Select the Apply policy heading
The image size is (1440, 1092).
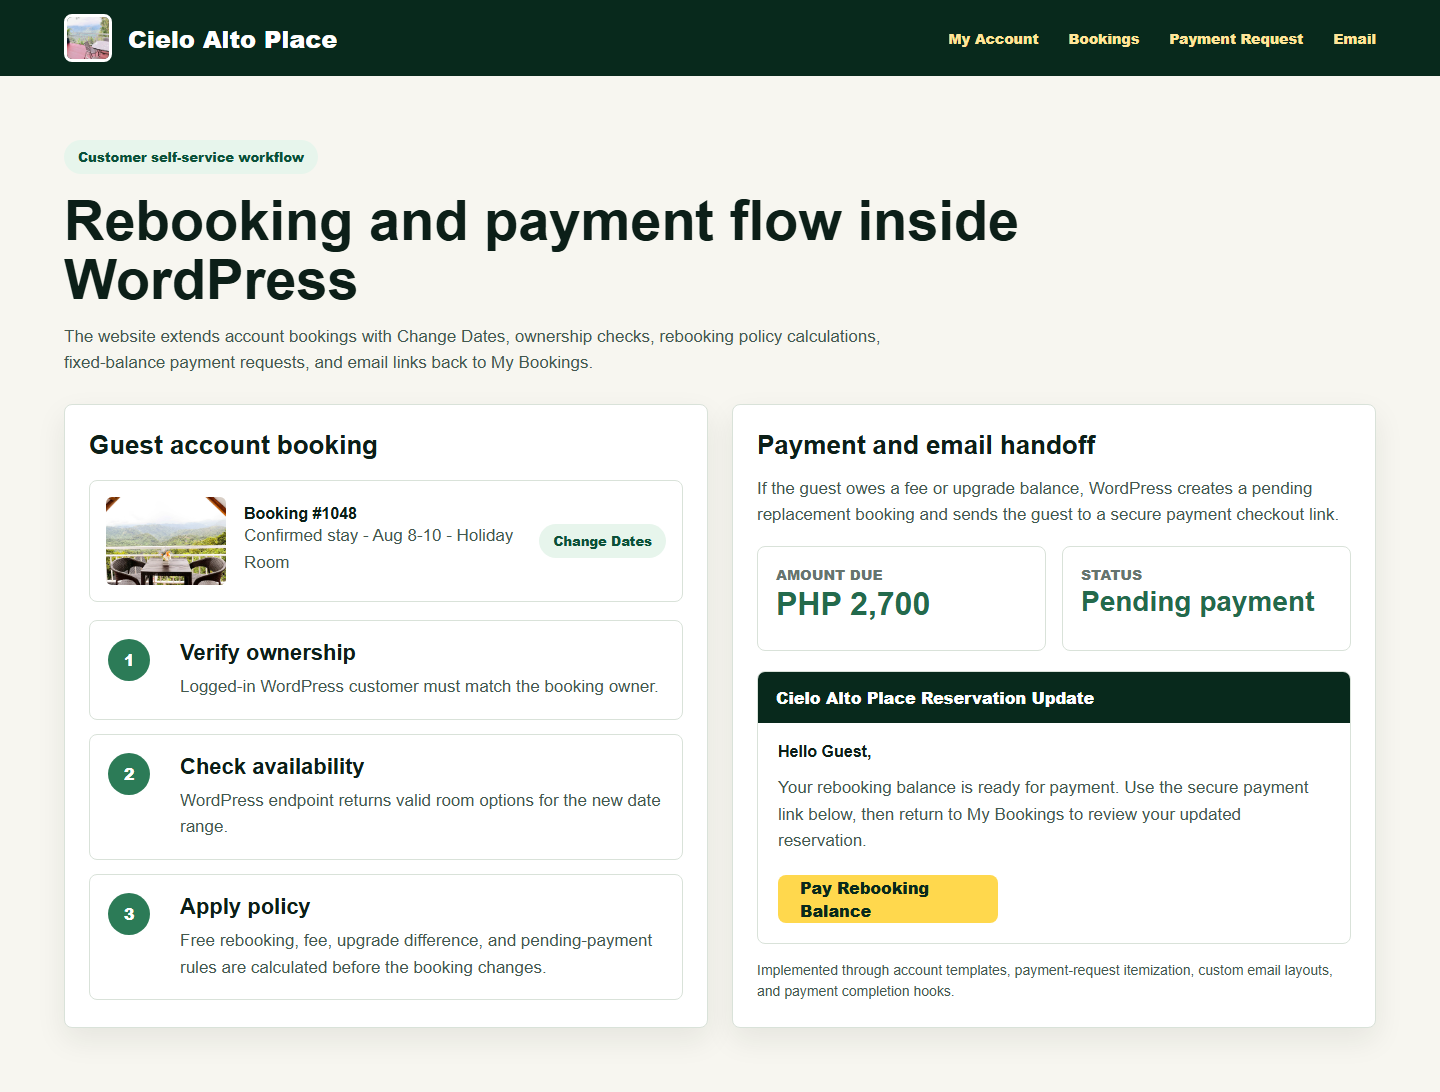245,906
